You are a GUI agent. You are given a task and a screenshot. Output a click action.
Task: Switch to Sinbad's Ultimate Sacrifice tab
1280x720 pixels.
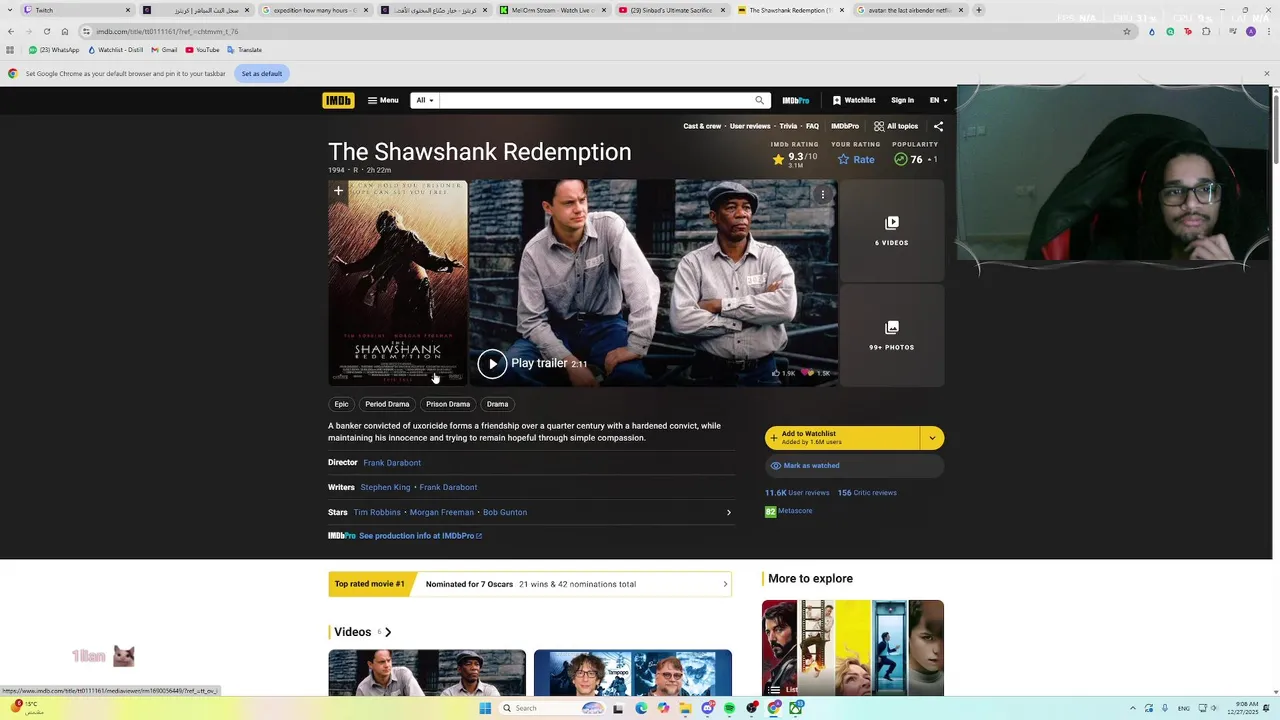671,10
